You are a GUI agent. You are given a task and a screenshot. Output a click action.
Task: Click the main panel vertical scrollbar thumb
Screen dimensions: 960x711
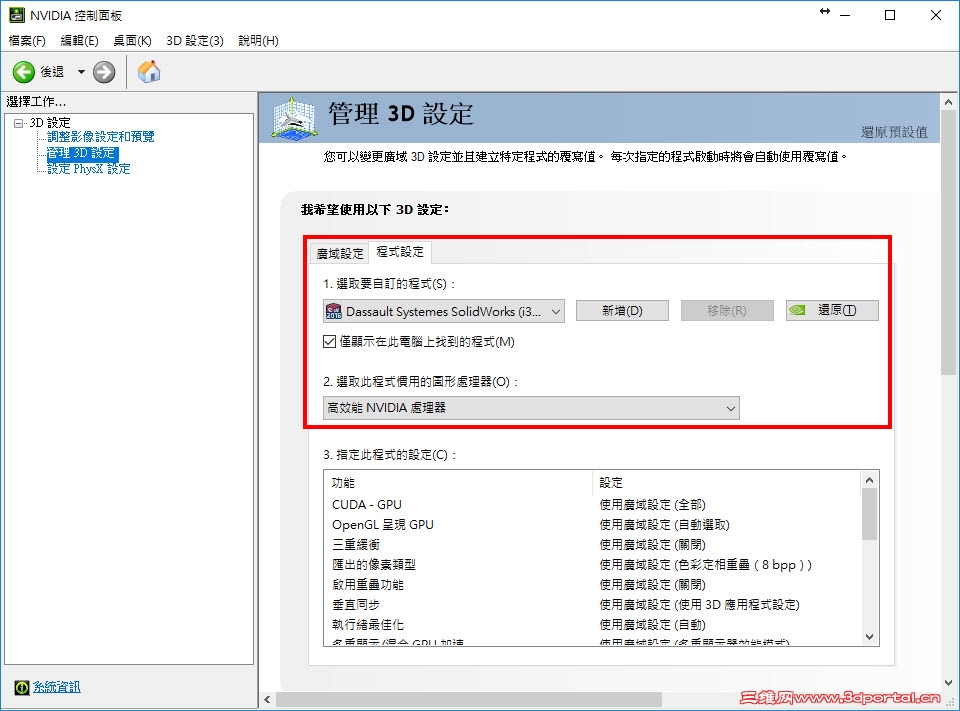(948, 243)
